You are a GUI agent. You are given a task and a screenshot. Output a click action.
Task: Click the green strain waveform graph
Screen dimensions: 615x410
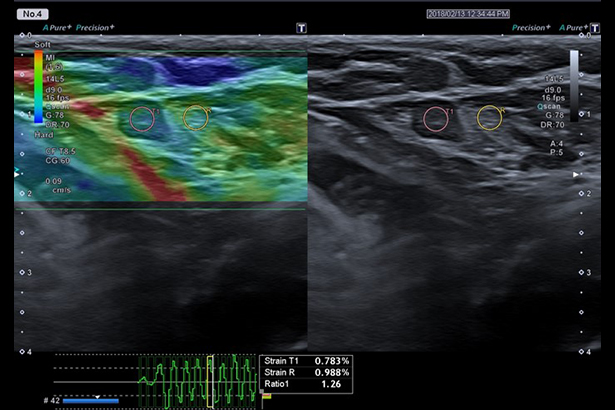[x=190, y=380]
